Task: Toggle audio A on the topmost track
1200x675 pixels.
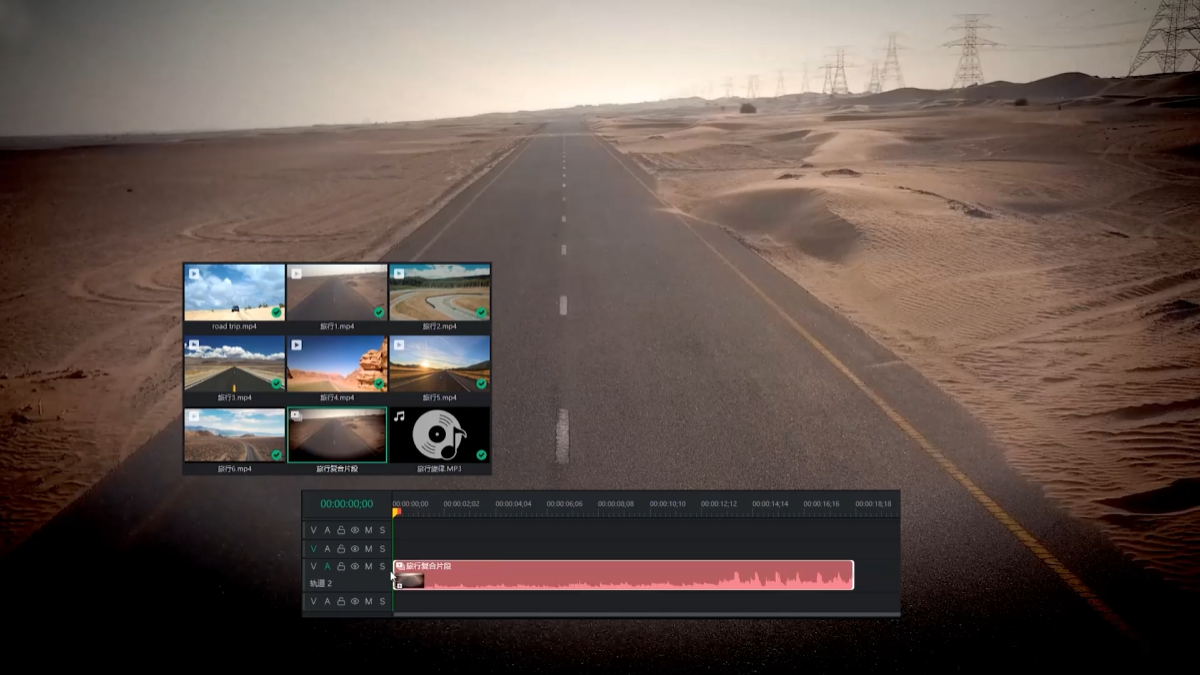Action: (x=327, y=530)
